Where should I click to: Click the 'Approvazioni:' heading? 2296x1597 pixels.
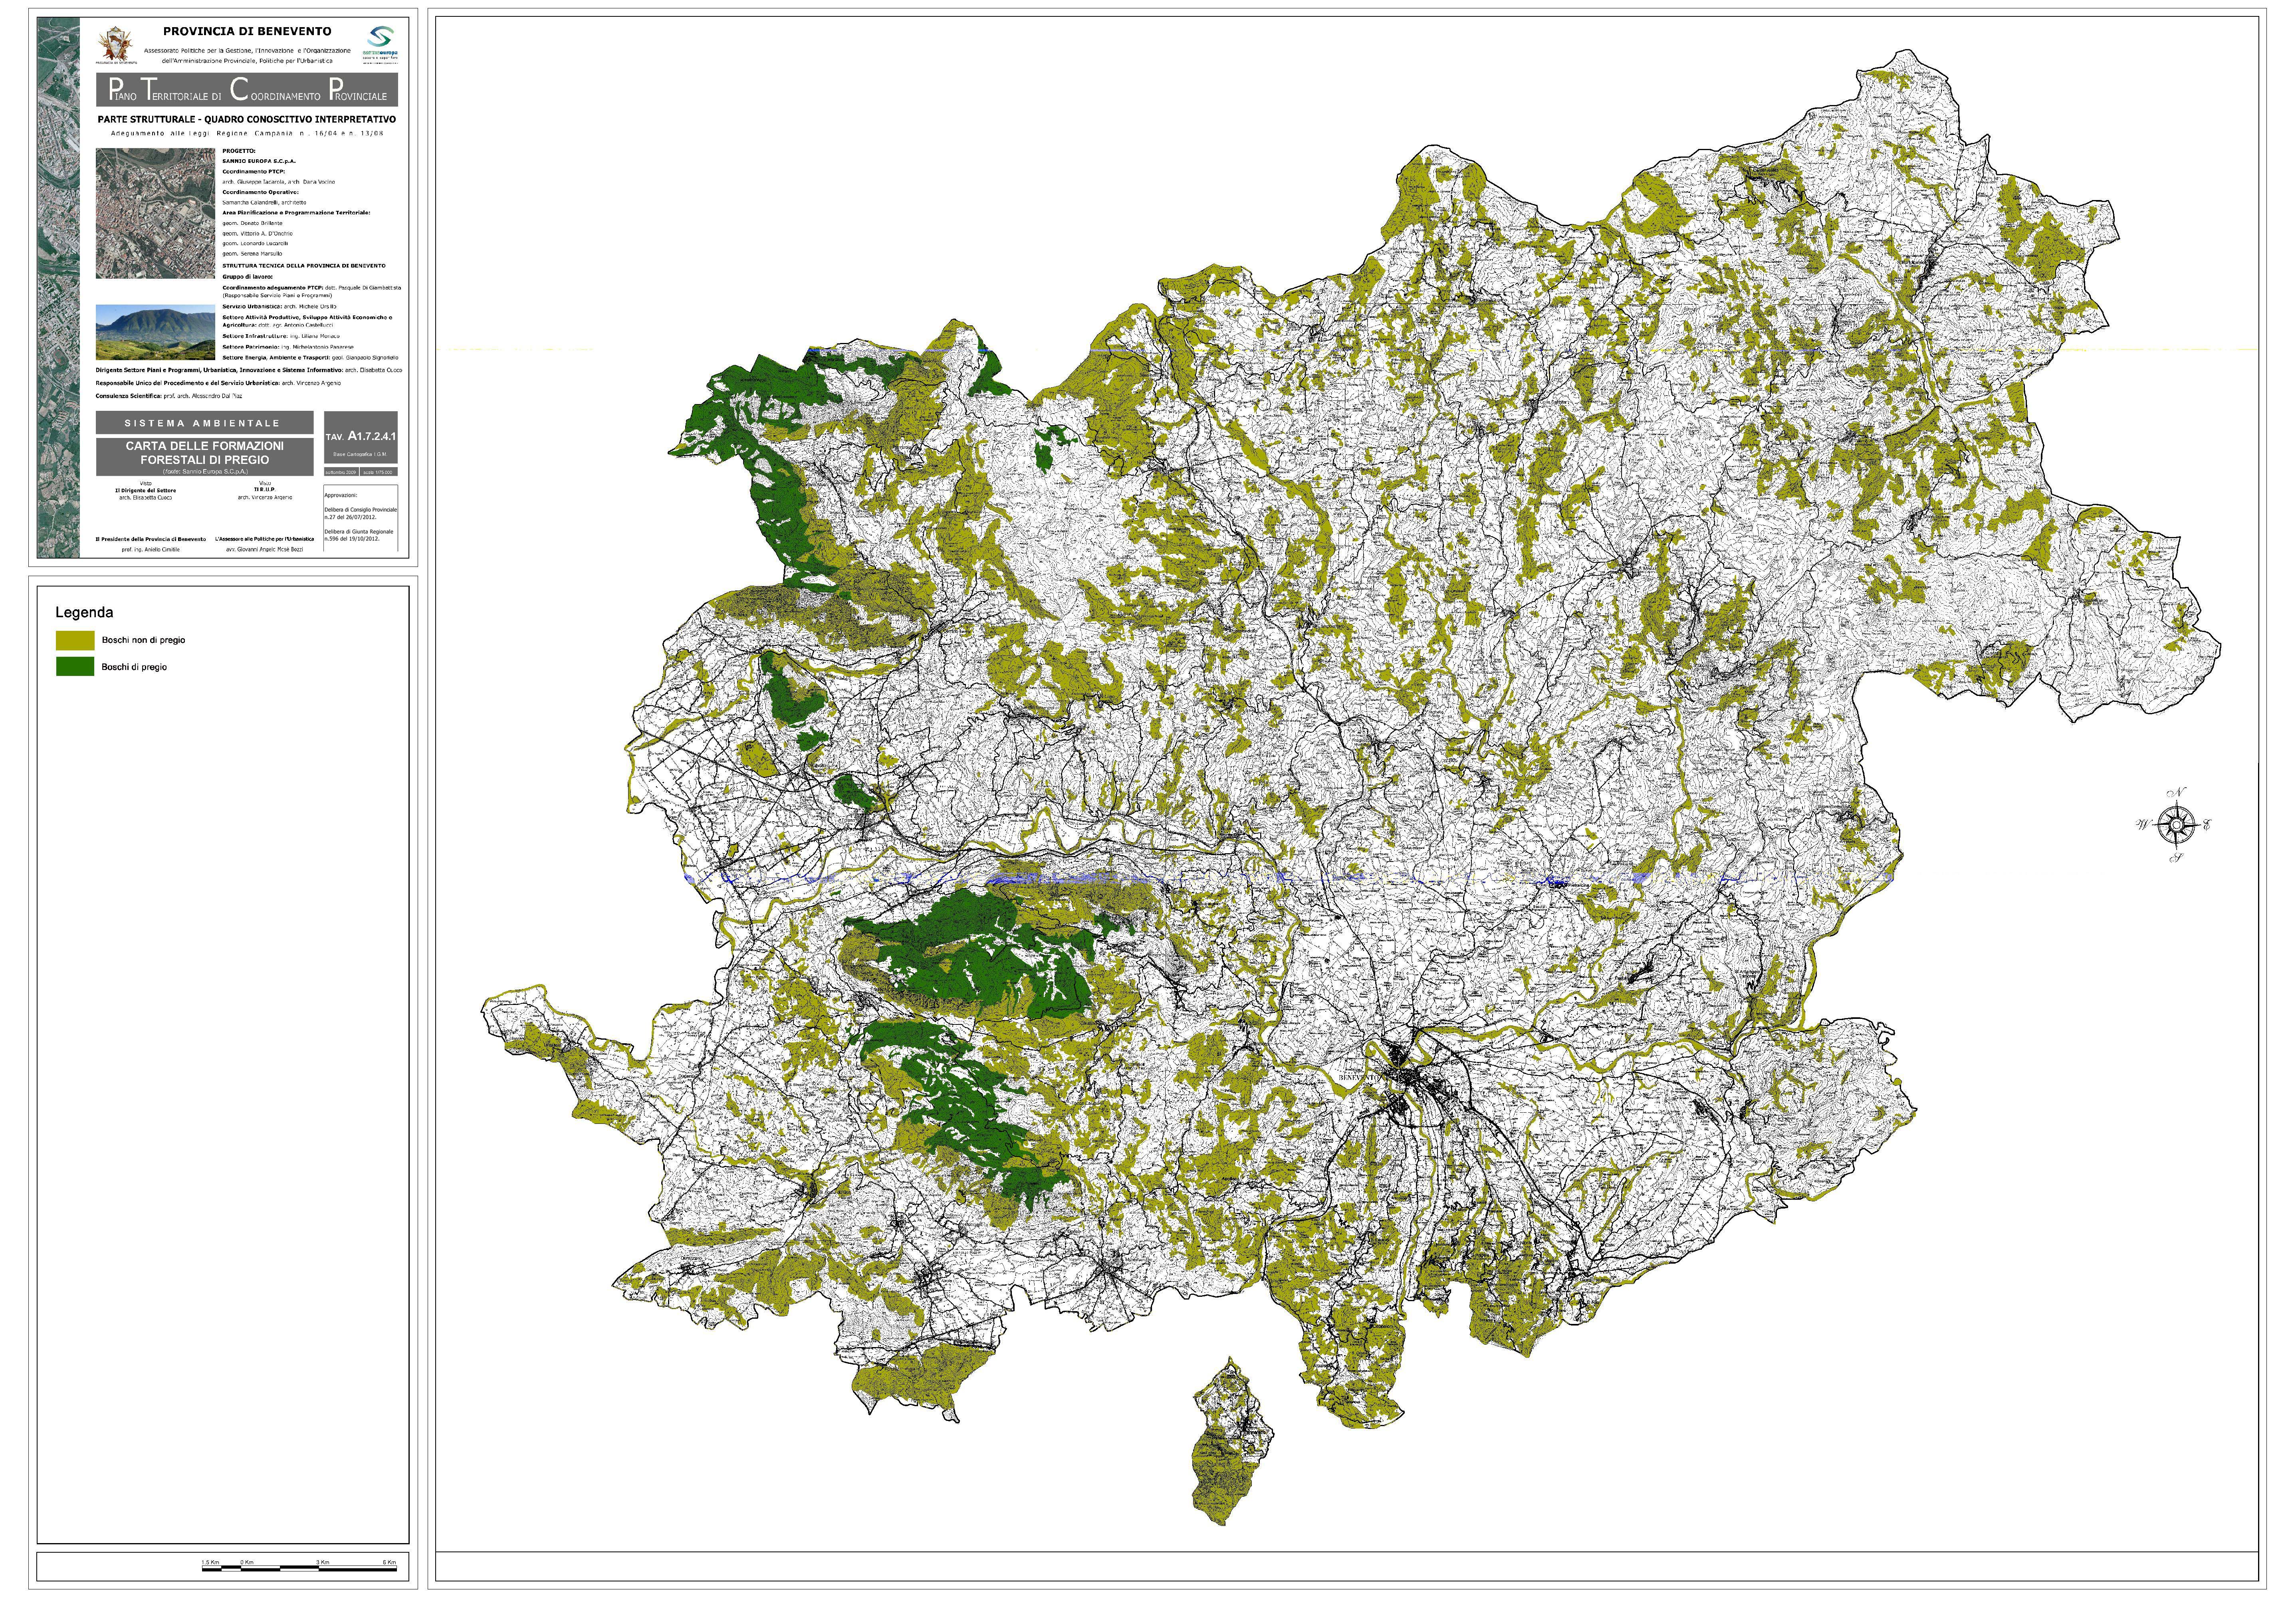point(341,496)
